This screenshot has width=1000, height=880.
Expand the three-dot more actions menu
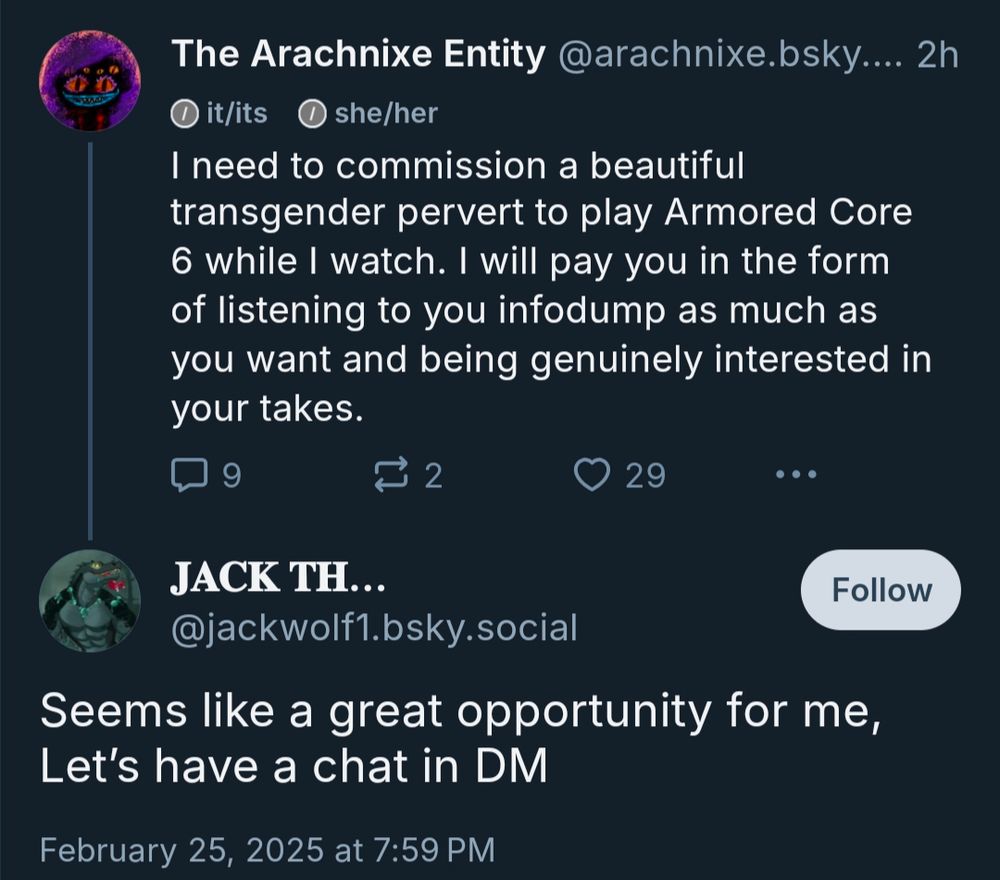coord(795,475)
